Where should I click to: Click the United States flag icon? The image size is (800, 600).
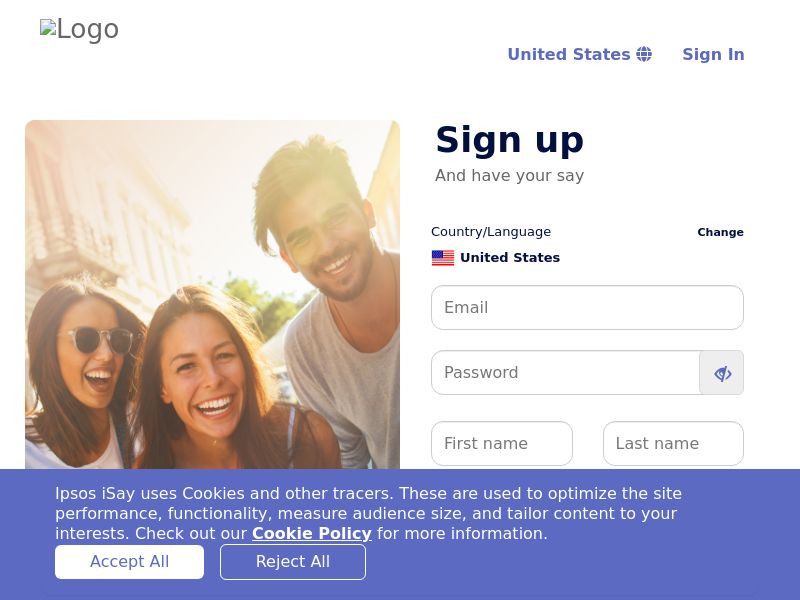click(x=443, y=258)
